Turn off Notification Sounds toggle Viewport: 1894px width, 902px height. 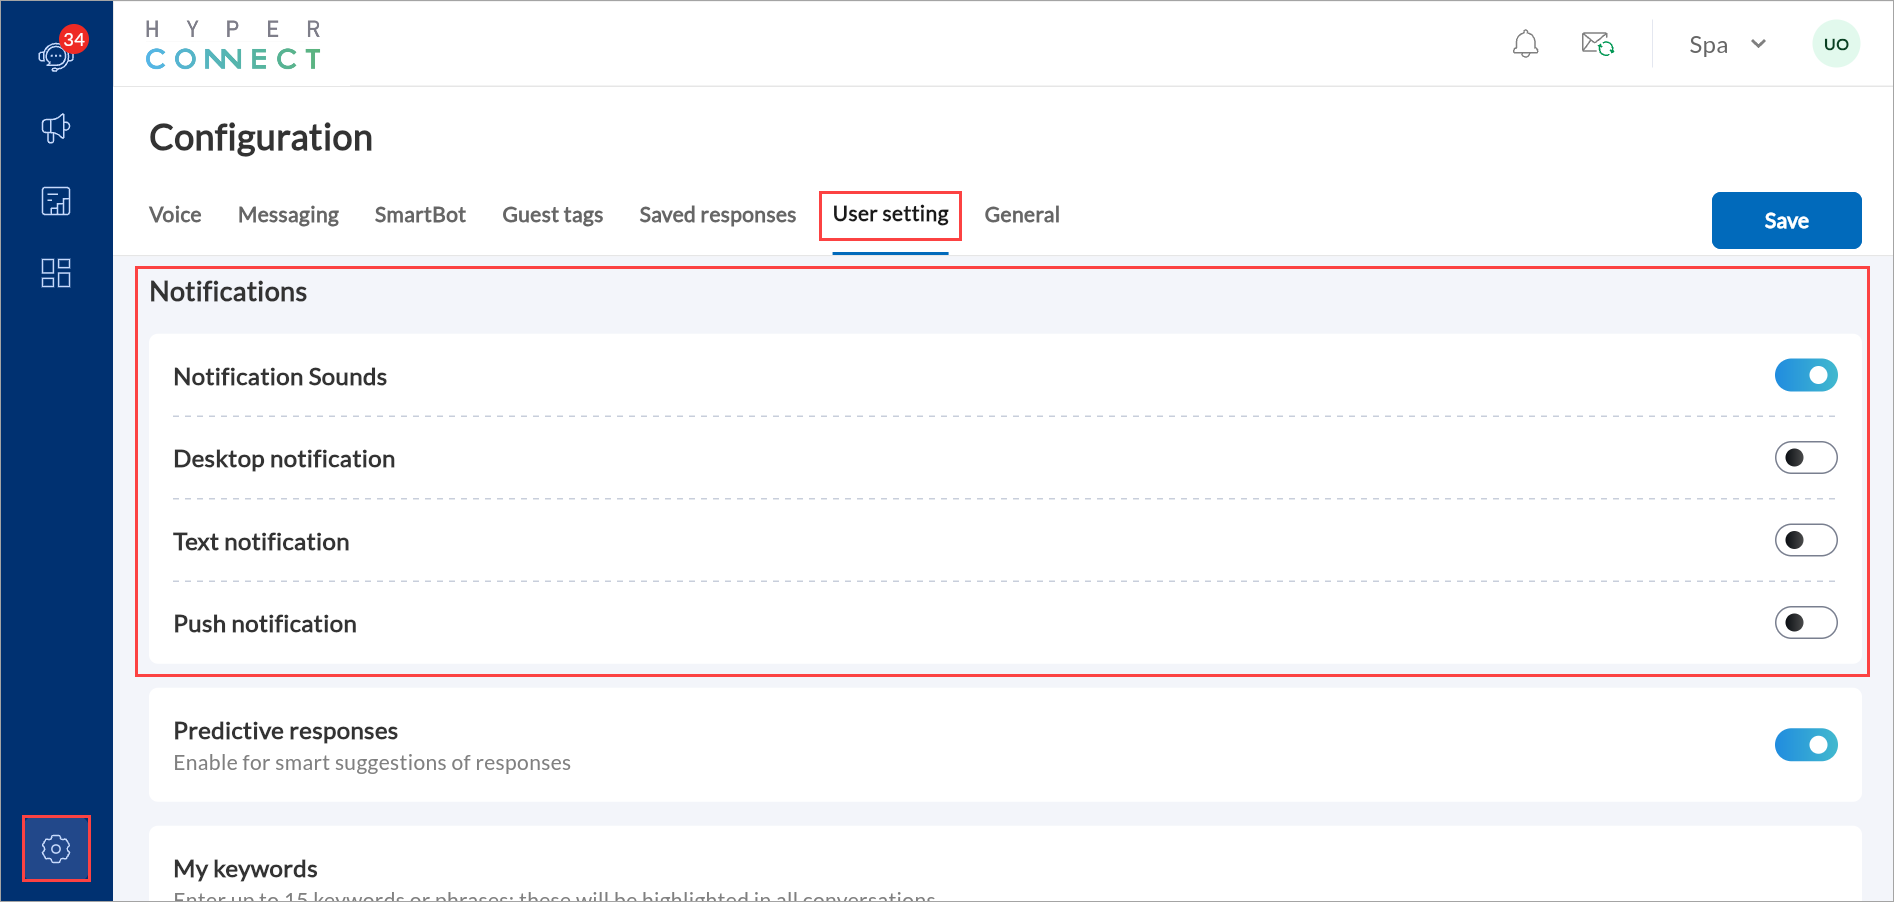(1806, 375)
